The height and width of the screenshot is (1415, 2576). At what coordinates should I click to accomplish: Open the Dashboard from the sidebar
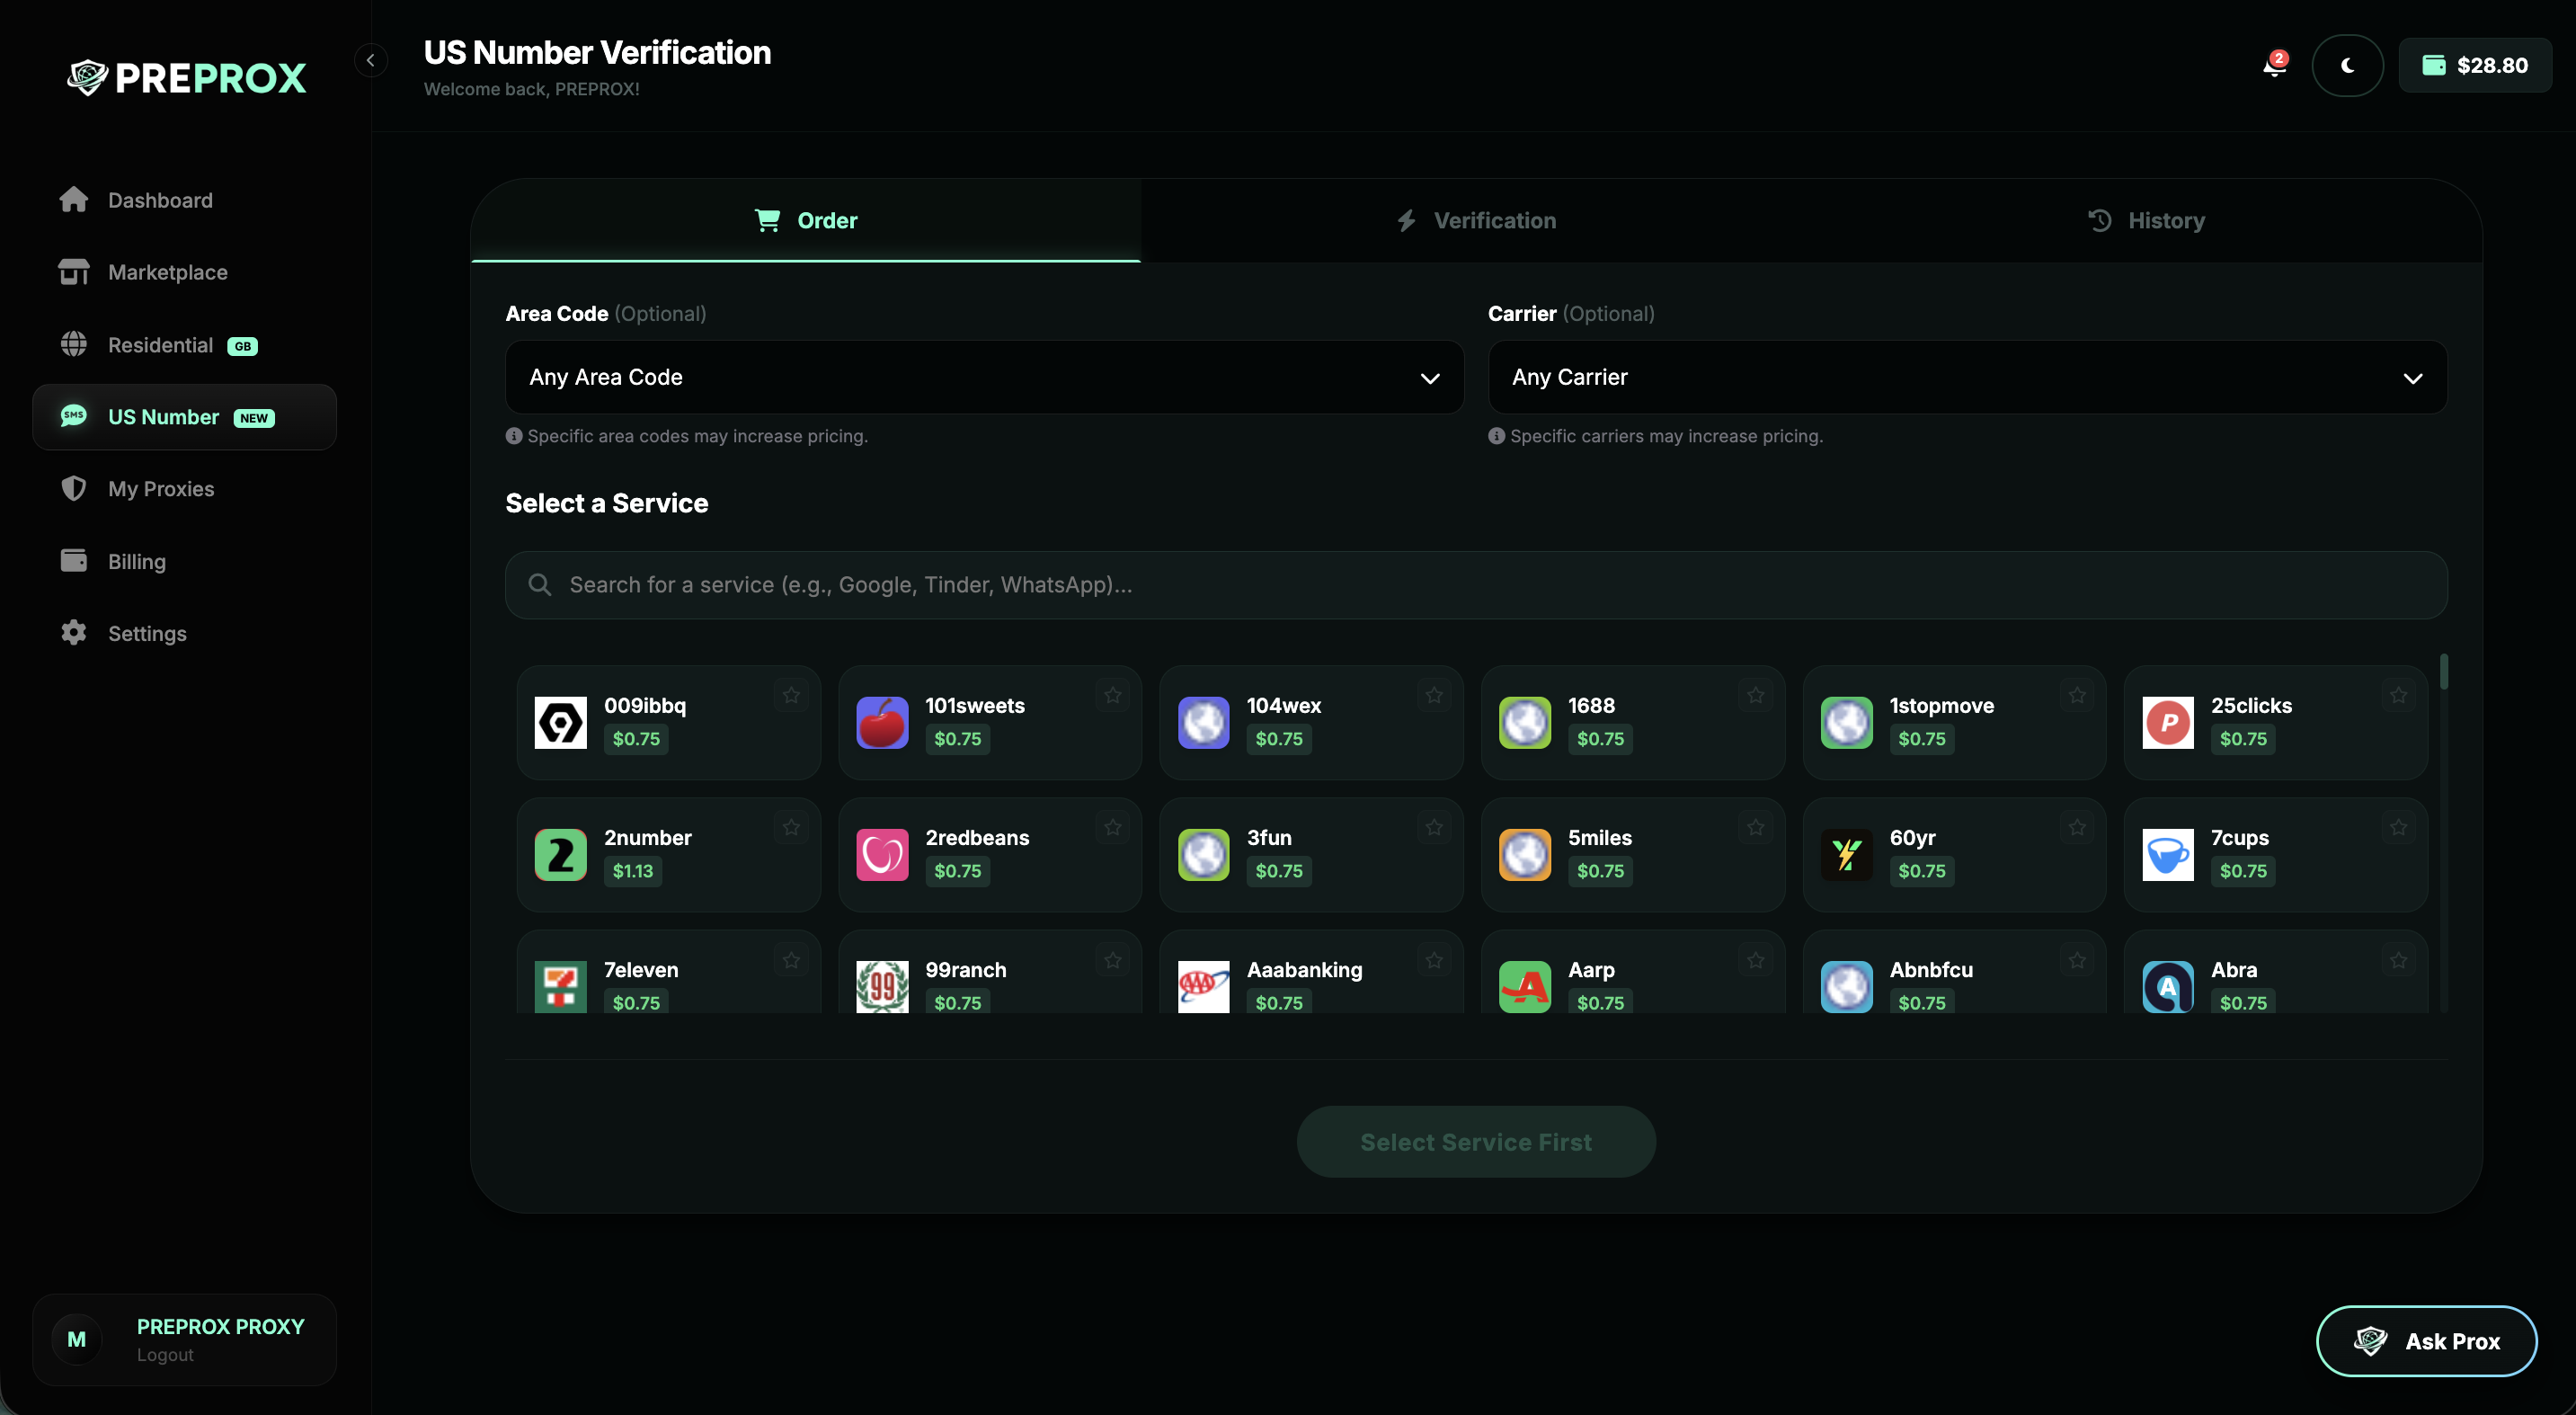[x=160, y=199]
